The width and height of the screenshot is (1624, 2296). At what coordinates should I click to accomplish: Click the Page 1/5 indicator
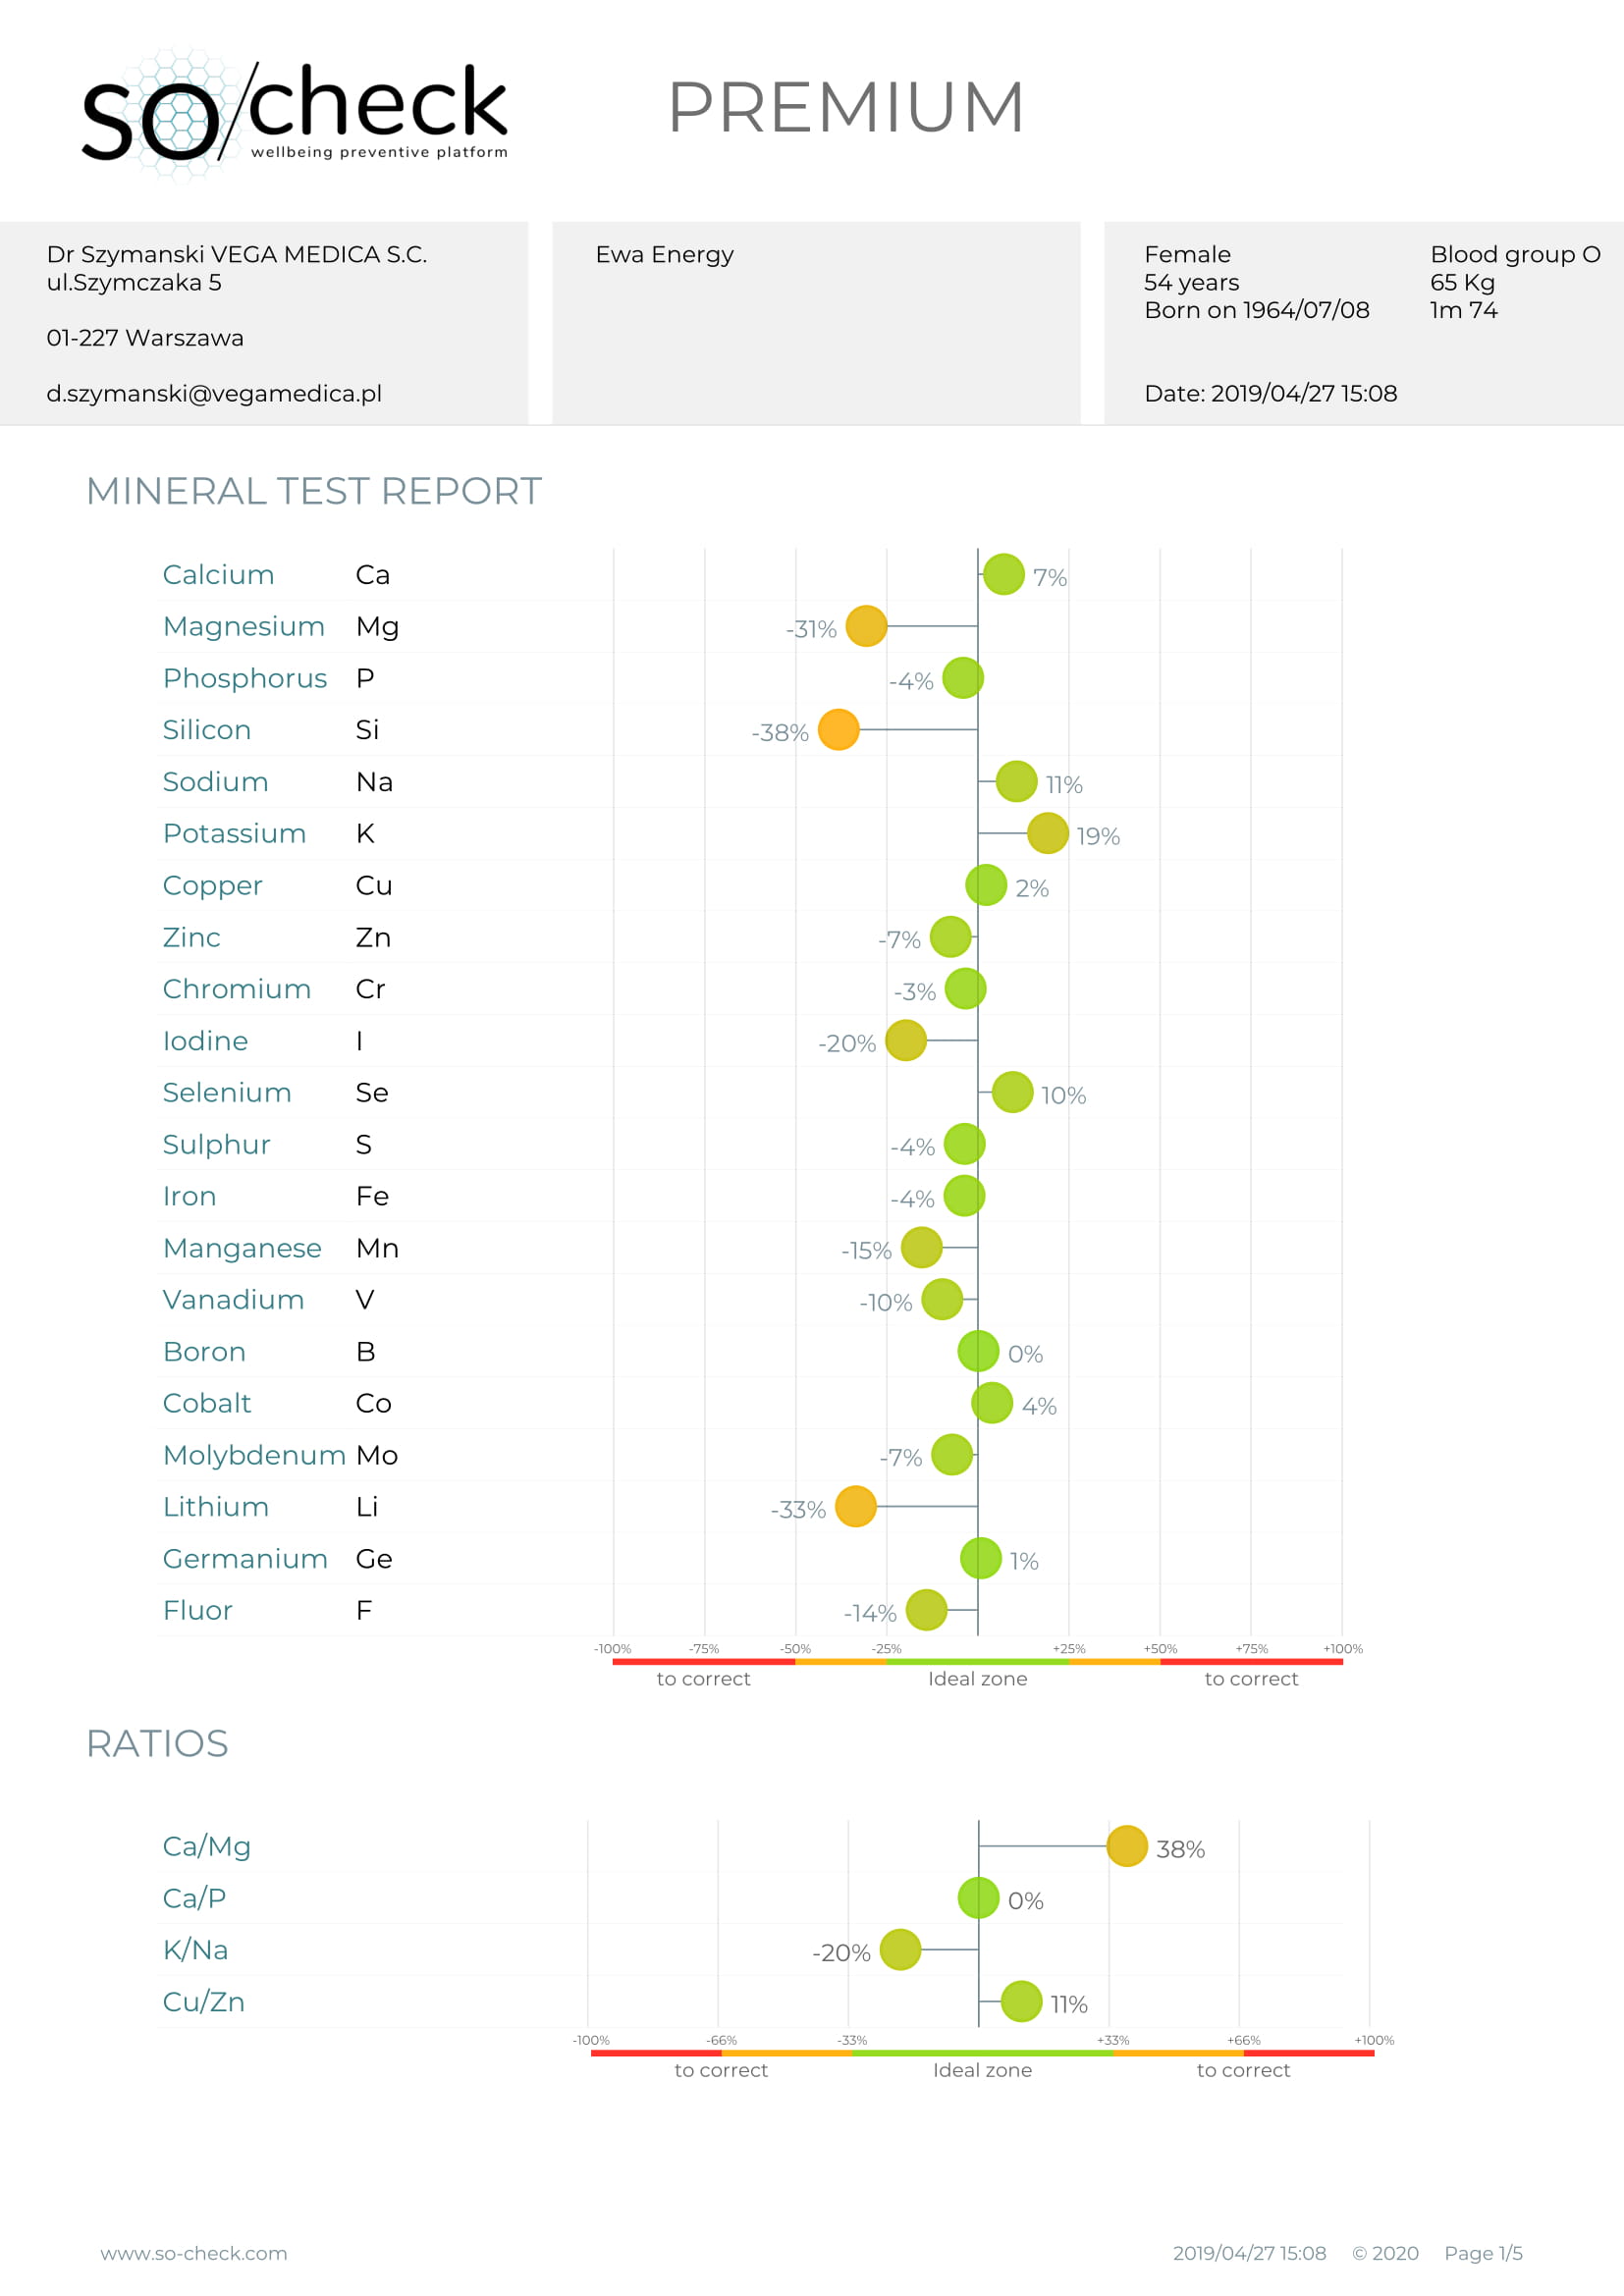coord(1483,2253)
